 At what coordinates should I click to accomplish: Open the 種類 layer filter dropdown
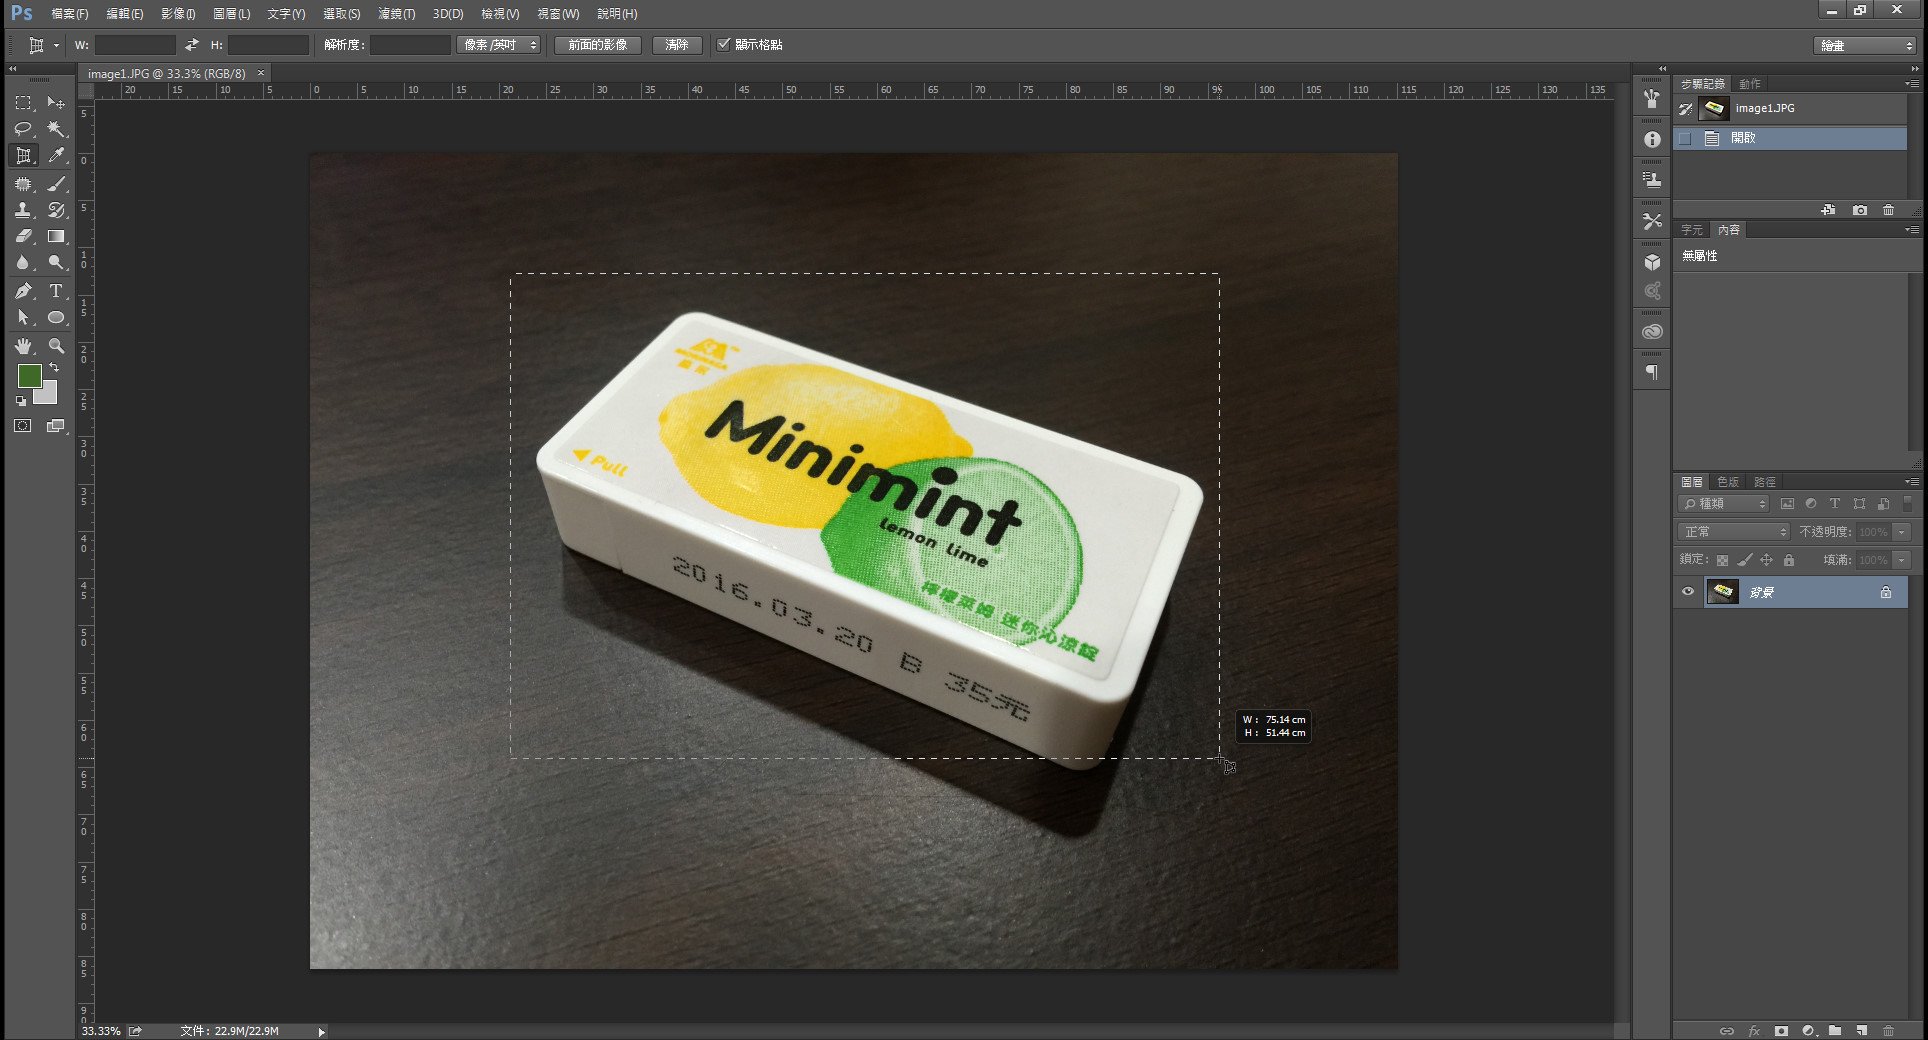click(x=1724, y=504)
